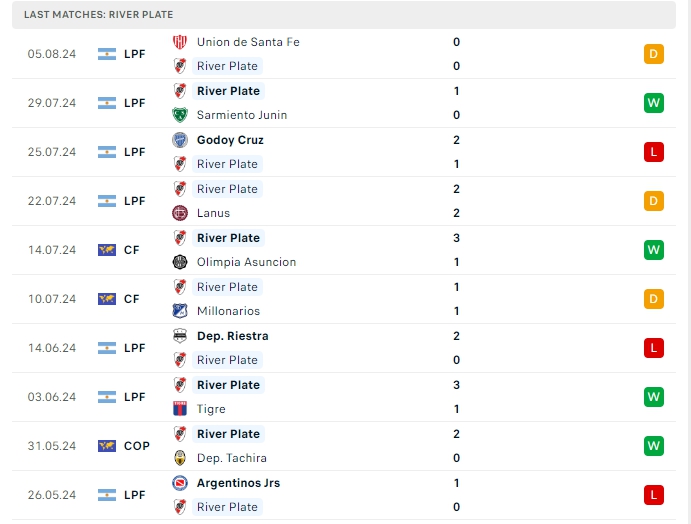Click the Lanus club crest icon
Image resolution: width=691 pixels, height=524 pixels.
click(x=180, y=213)
